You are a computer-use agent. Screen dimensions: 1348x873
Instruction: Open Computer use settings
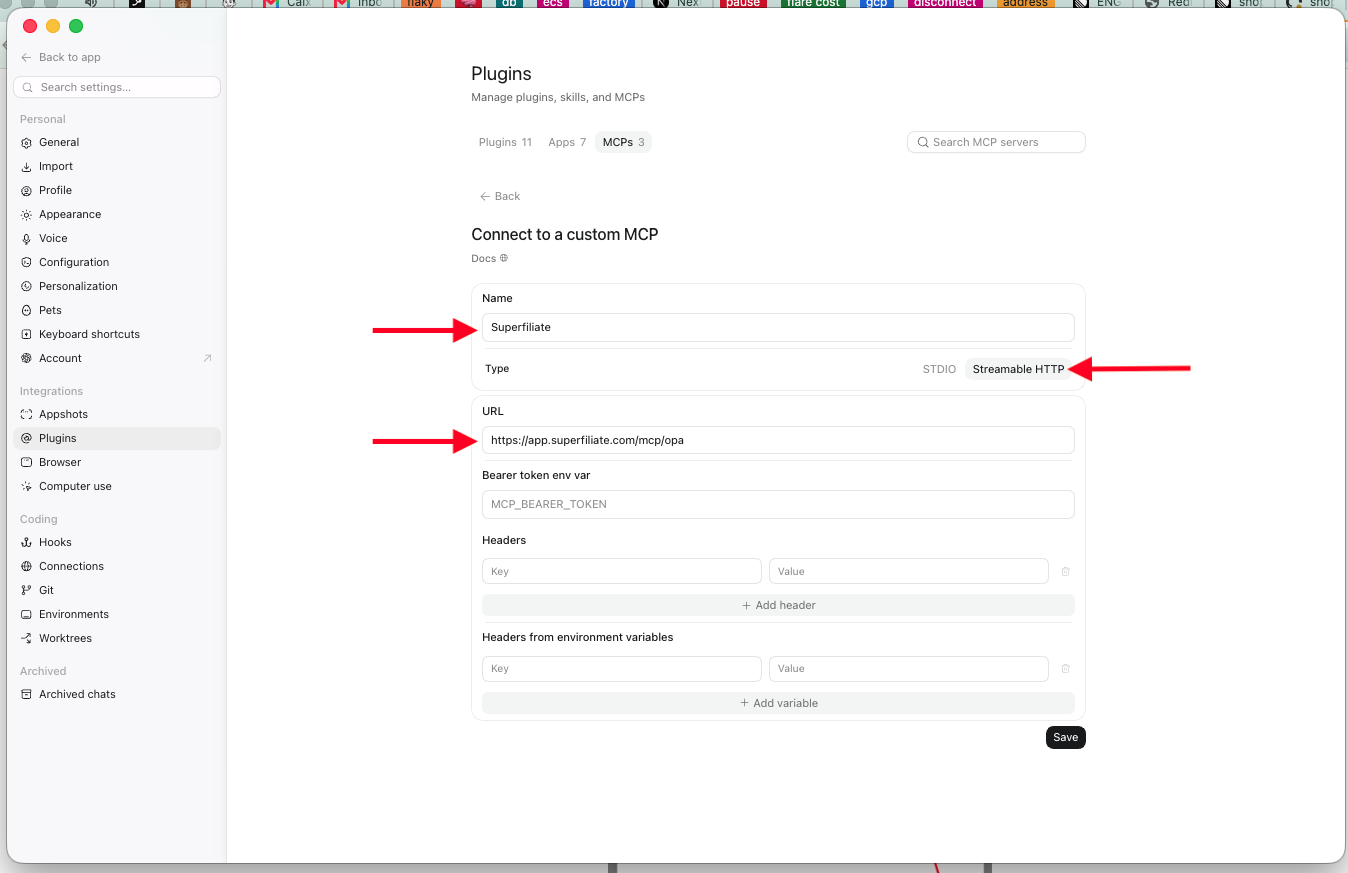(117, 486)
